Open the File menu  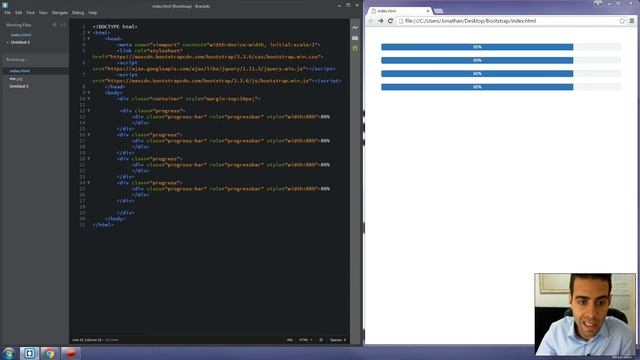tap(7, 13)
